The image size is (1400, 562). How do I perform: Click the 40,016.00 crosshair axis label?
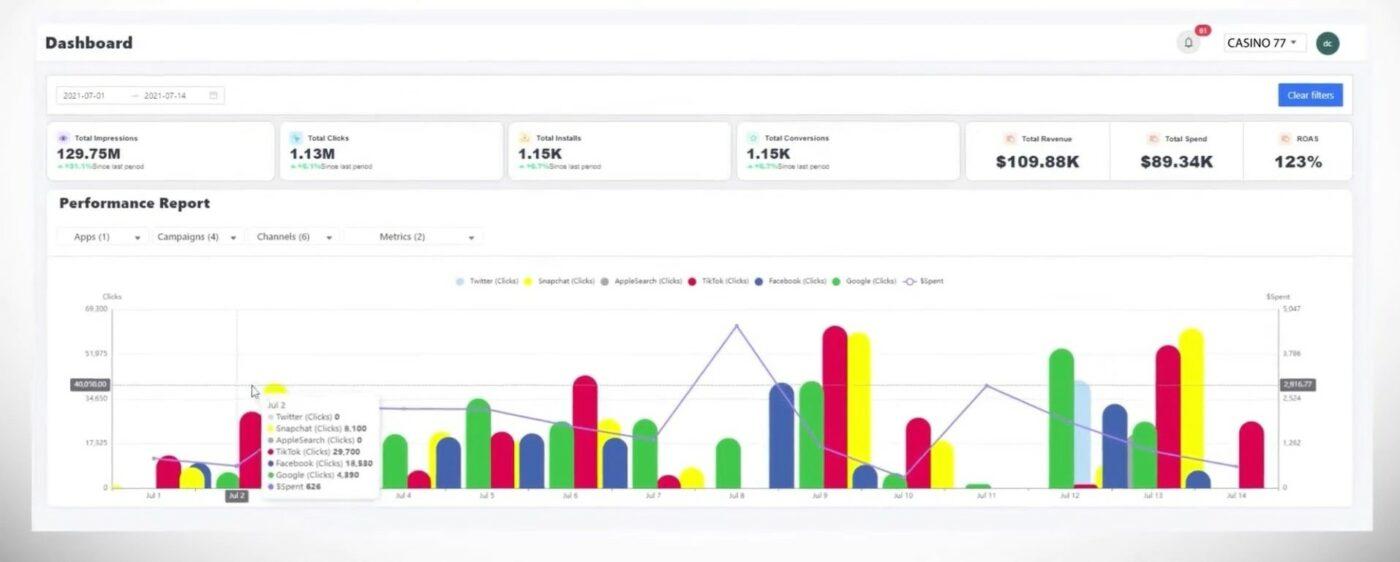coord(90,384)
